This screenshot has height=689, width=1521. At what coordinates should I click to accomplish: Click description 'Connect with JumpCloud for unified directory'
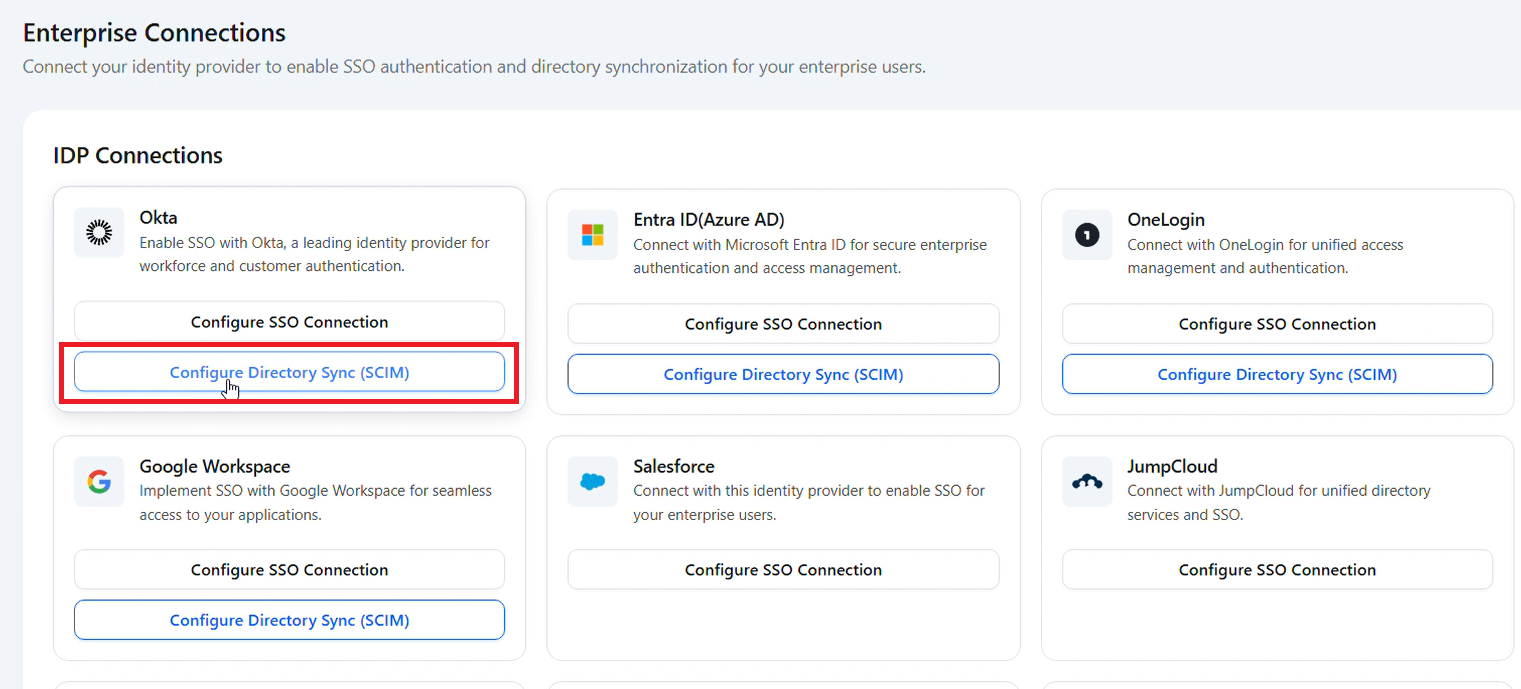coord(1279,503)
